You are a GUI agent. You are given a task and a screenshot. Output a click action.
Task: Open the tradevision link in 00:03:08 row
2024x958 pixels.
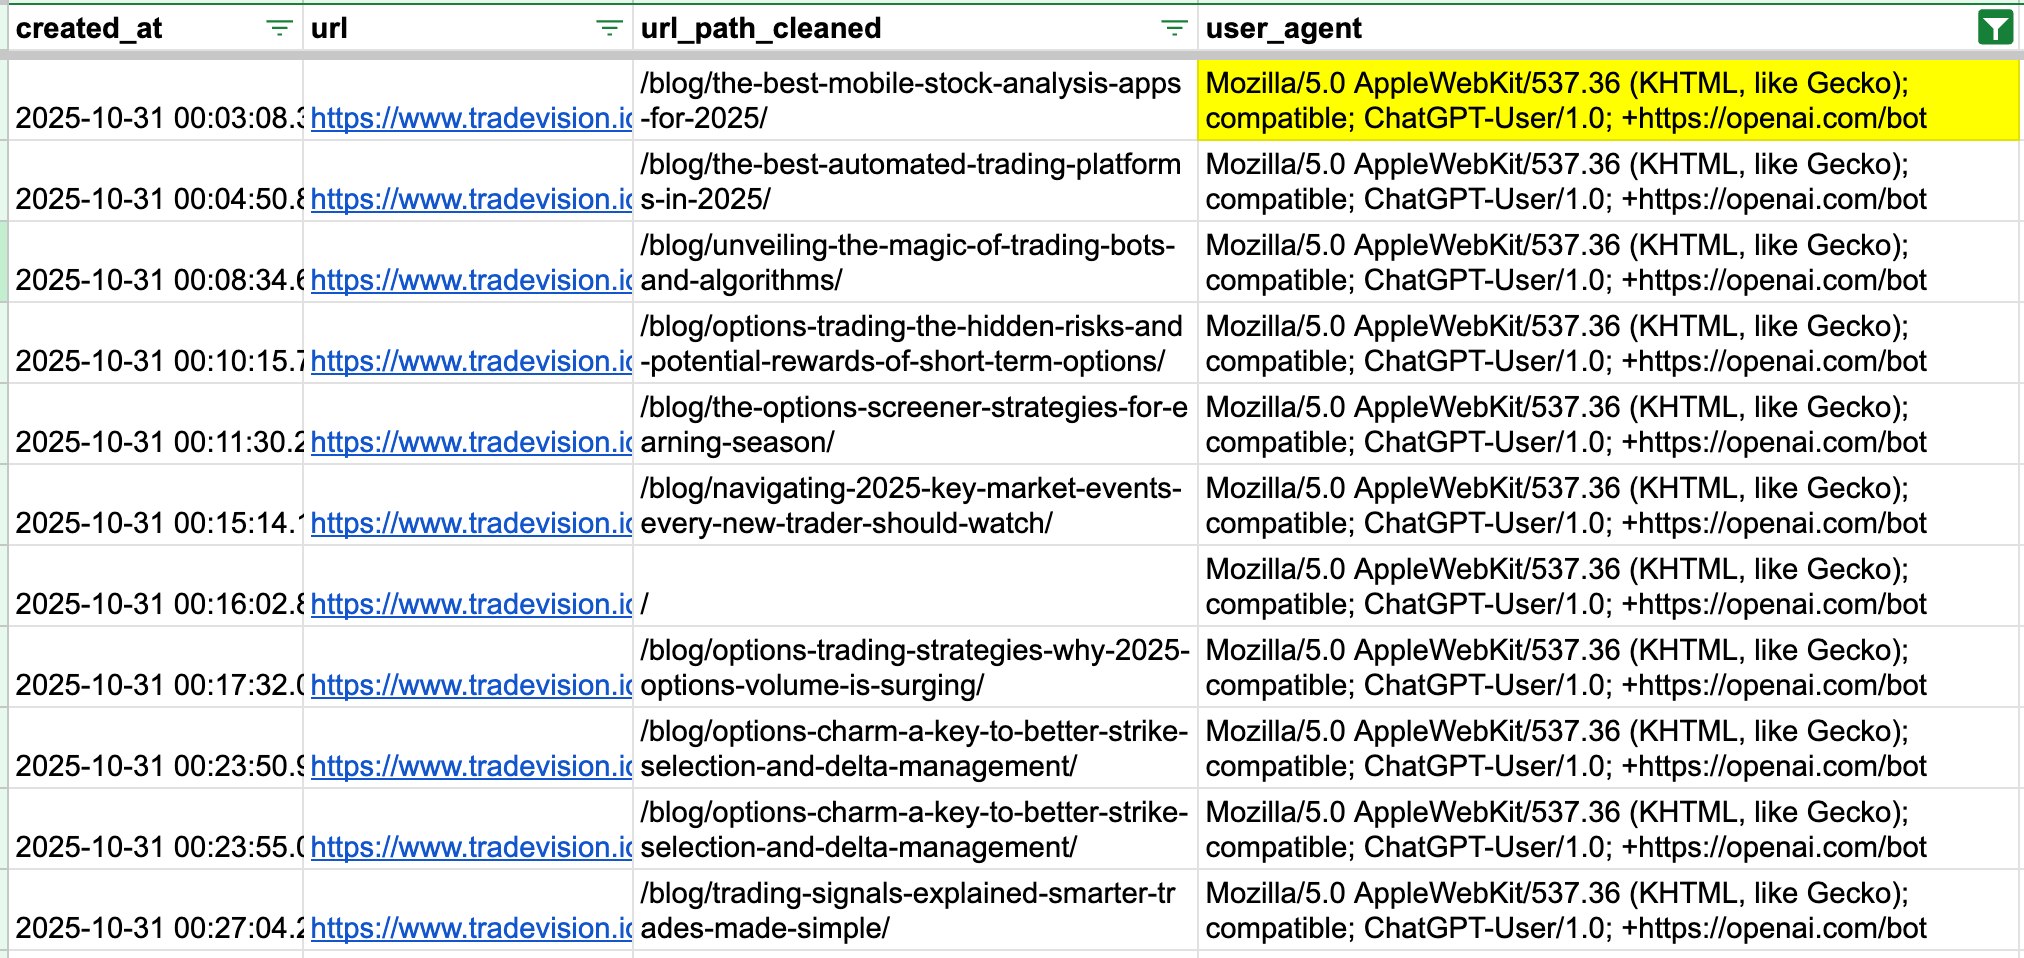pos(471,118)
